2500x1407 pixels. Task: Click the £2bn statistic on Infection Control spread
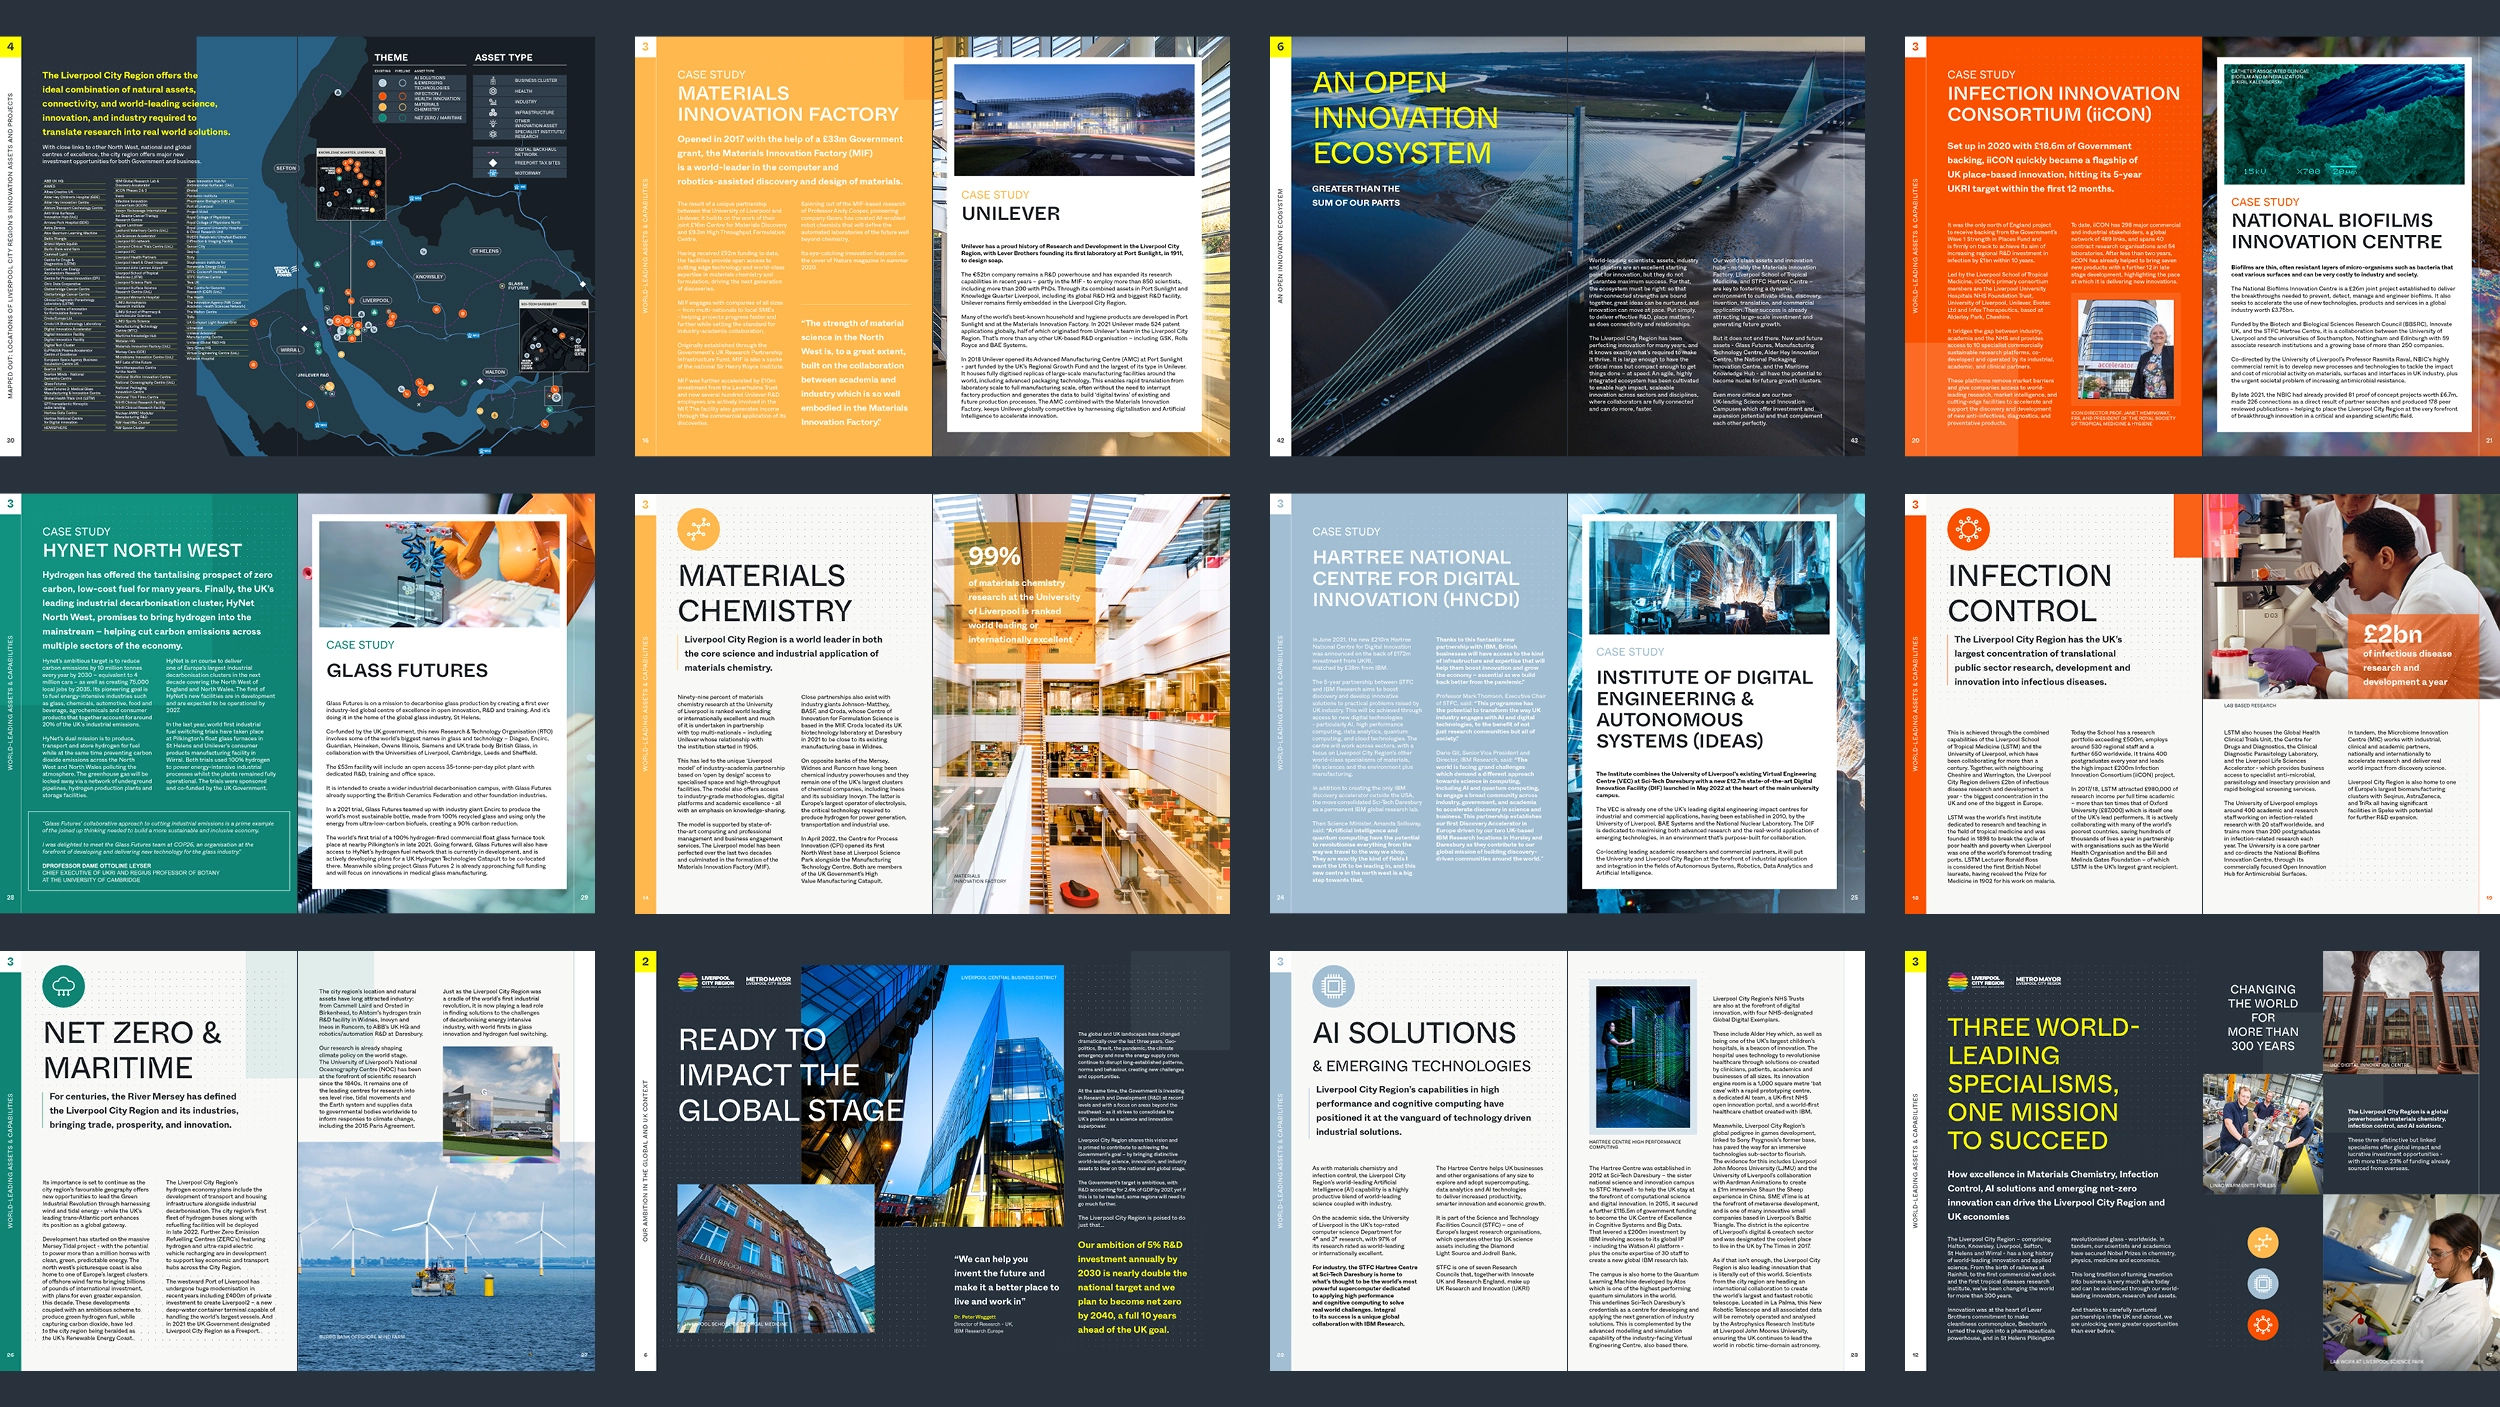coord(2392,634)
